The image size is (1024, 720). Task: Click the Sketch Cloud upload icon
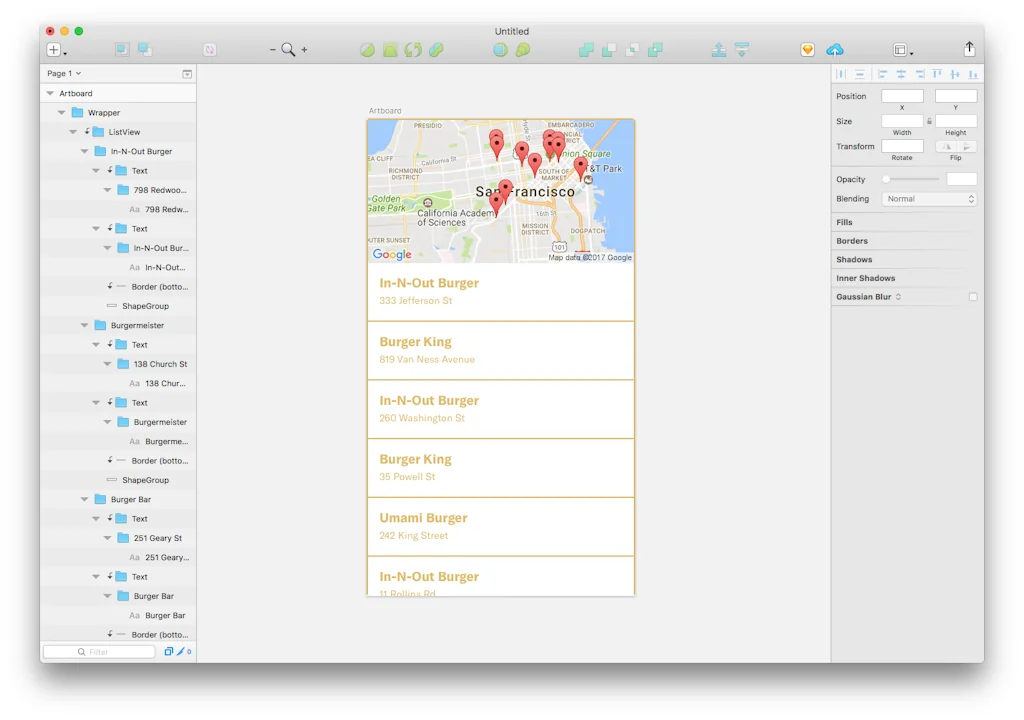(835, 50)
